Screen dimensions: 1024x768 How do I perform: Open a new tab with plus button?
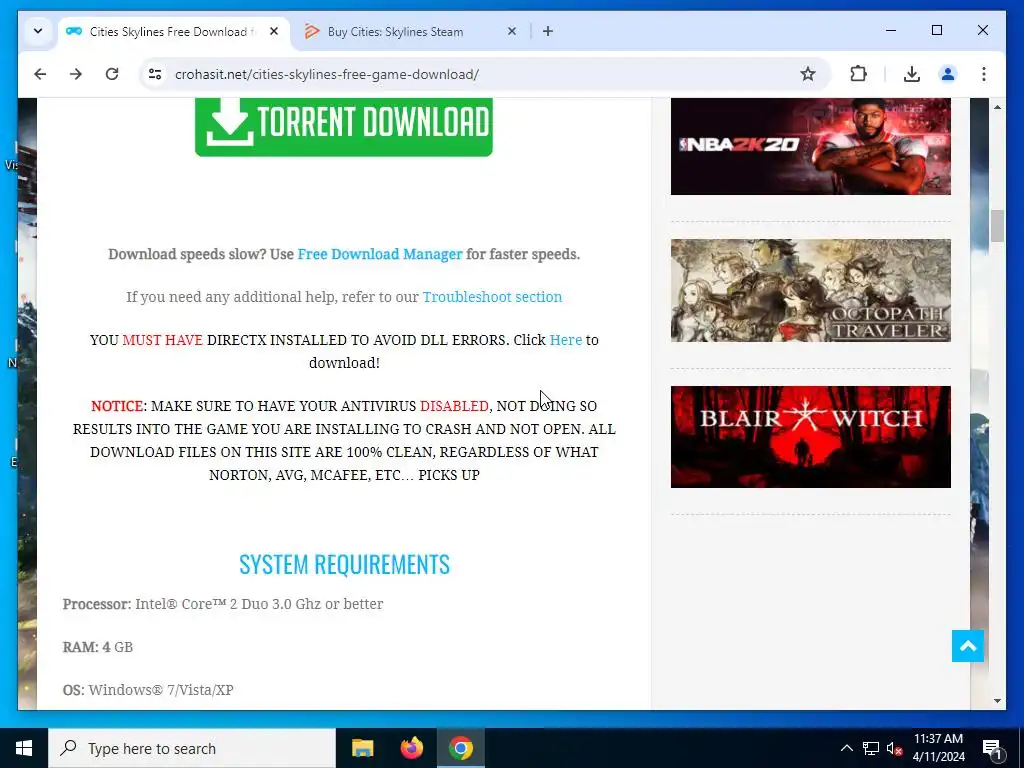[x=548, y=31]
